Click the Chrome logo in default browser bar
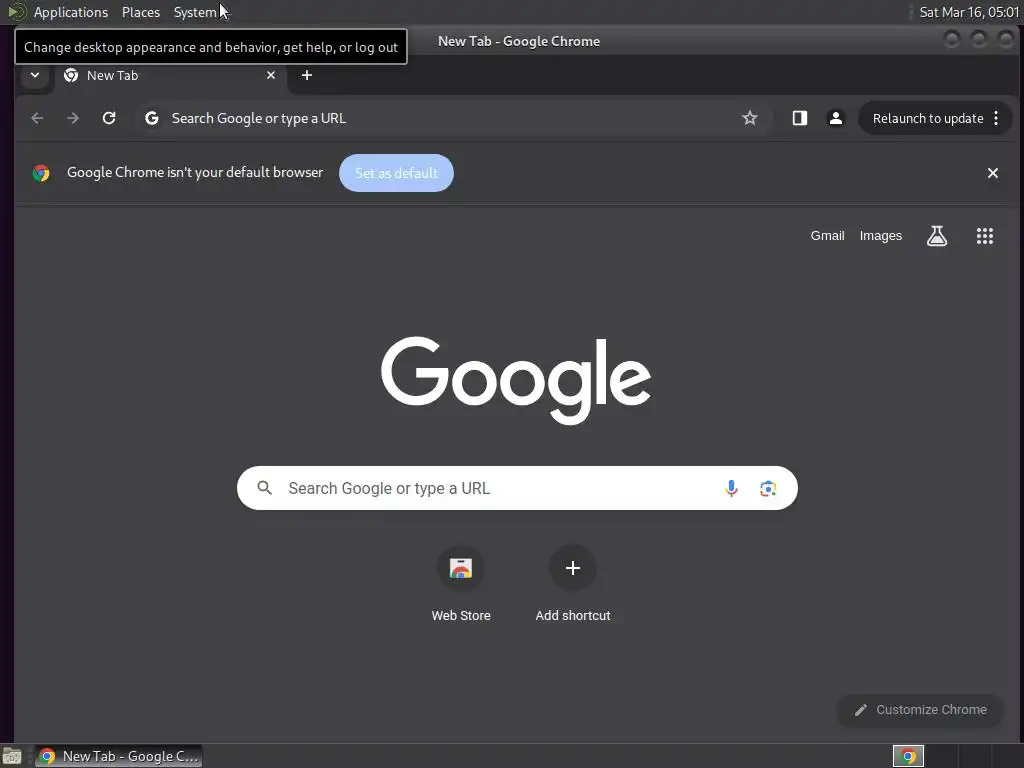Screen dimensions: 1024x768 [x=41, y=173]
